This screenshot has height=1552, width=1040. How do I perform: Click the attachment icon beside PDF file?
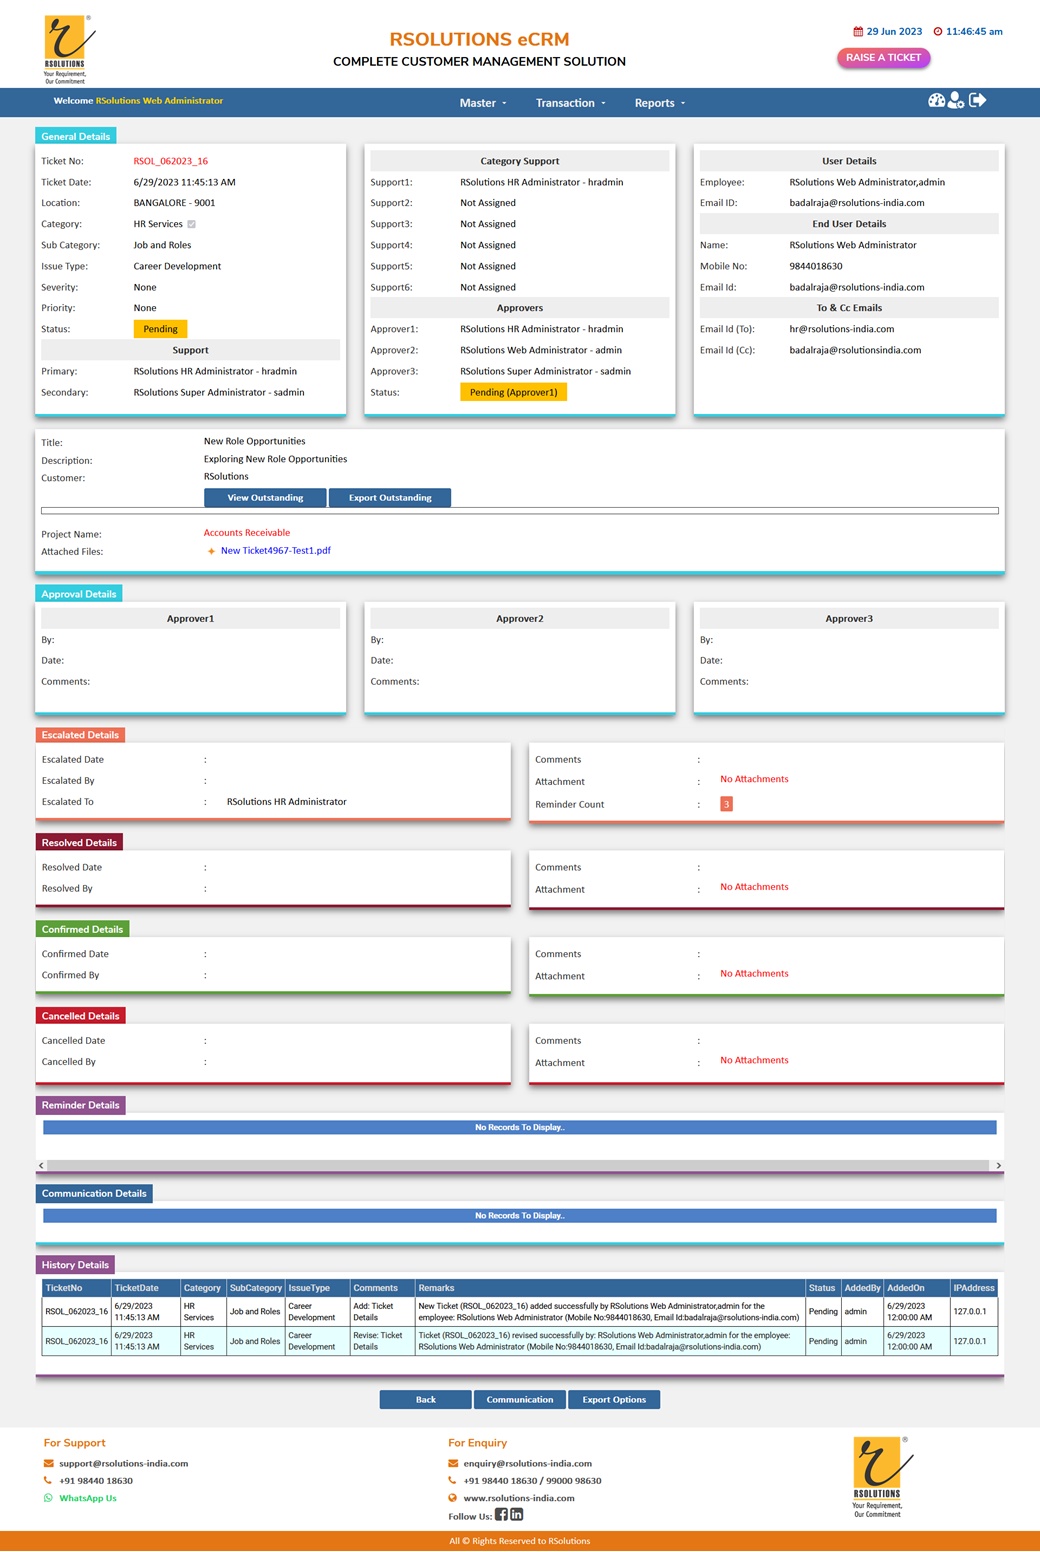211,551
